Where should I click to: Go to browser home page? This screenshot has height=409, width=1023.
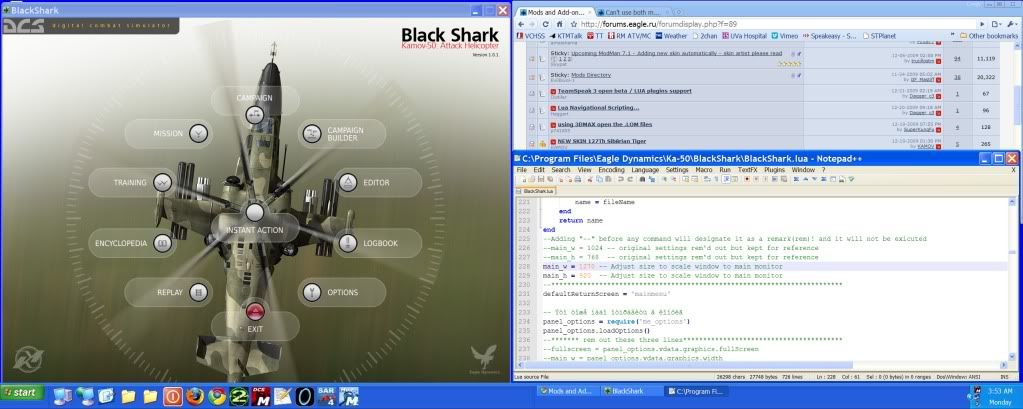click(x=560, y=24)
